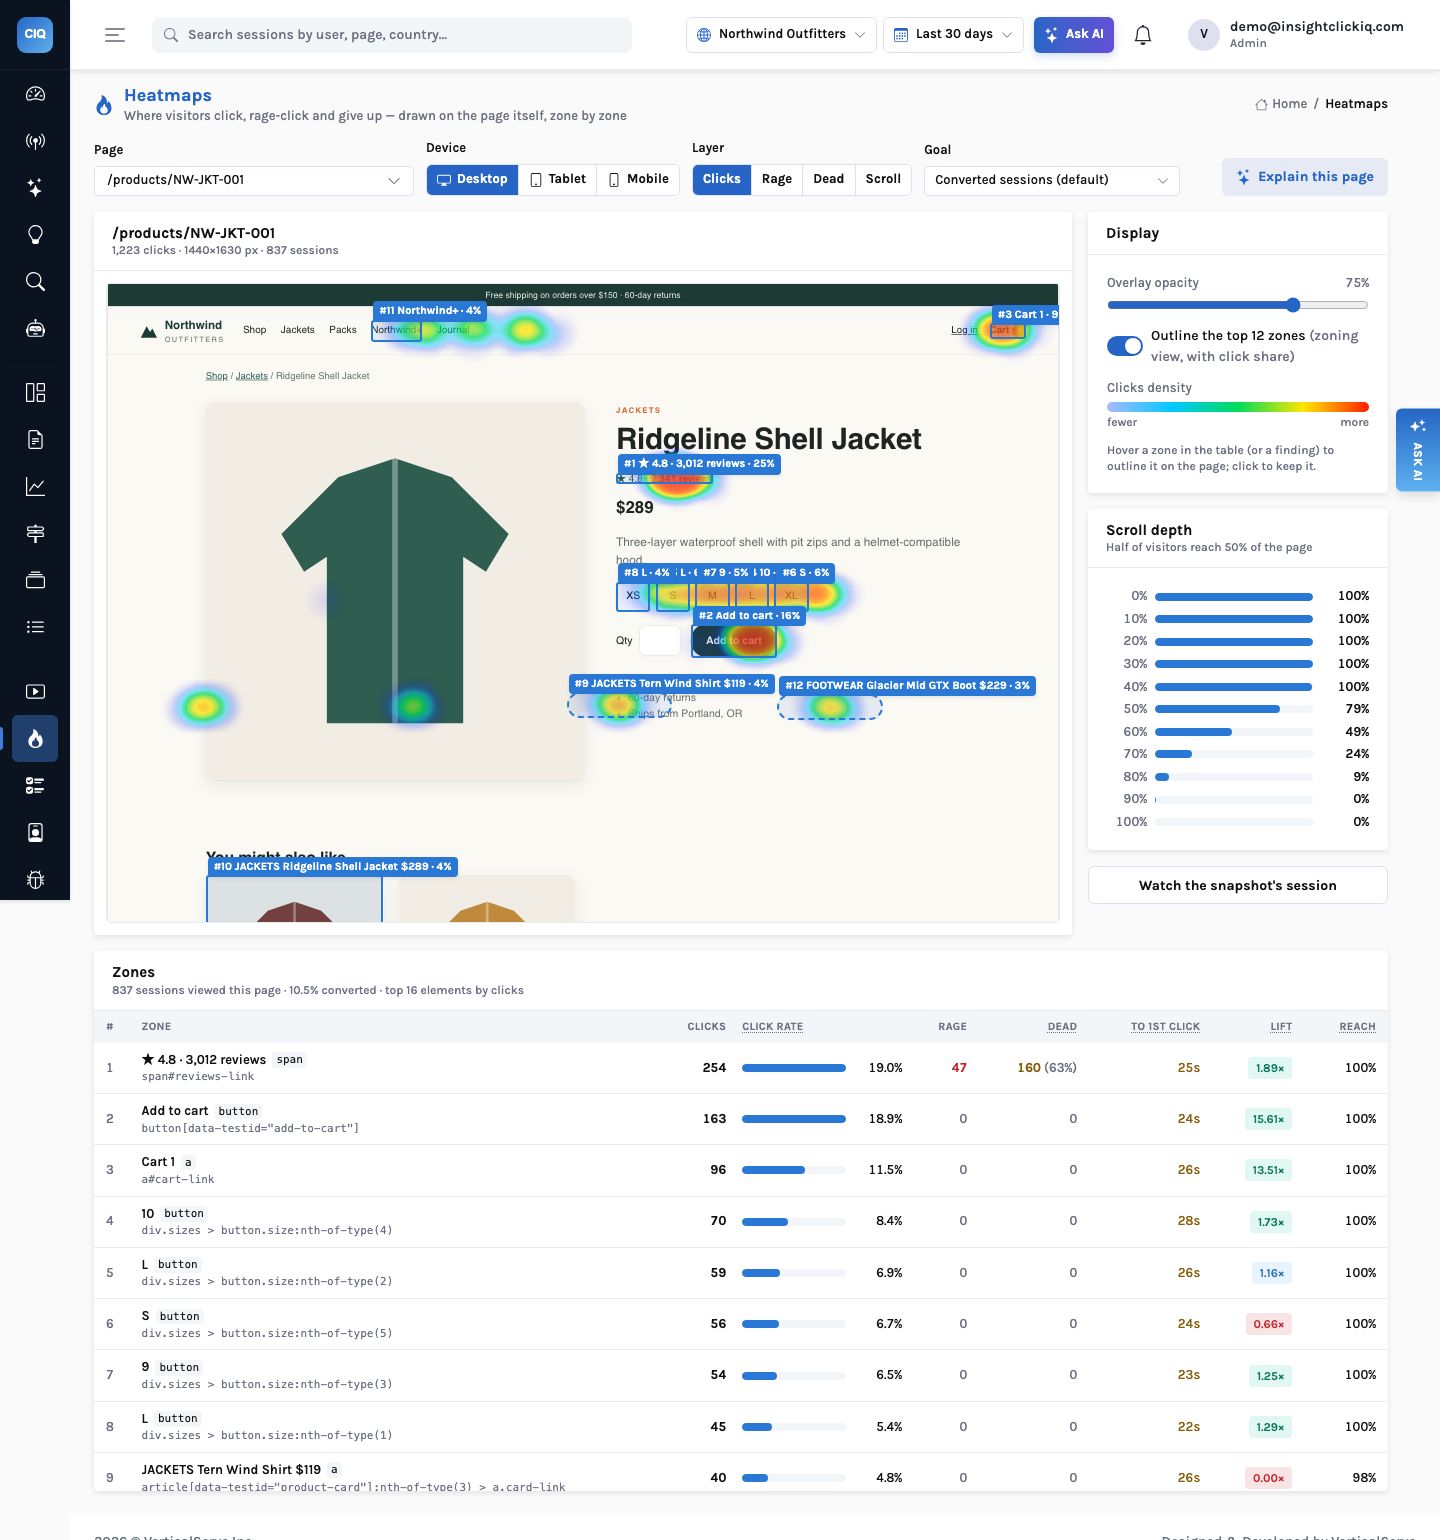The image size is (1440, 1540).
Task: Open the line chart sidebar icon
Action: tap(35, 486)
